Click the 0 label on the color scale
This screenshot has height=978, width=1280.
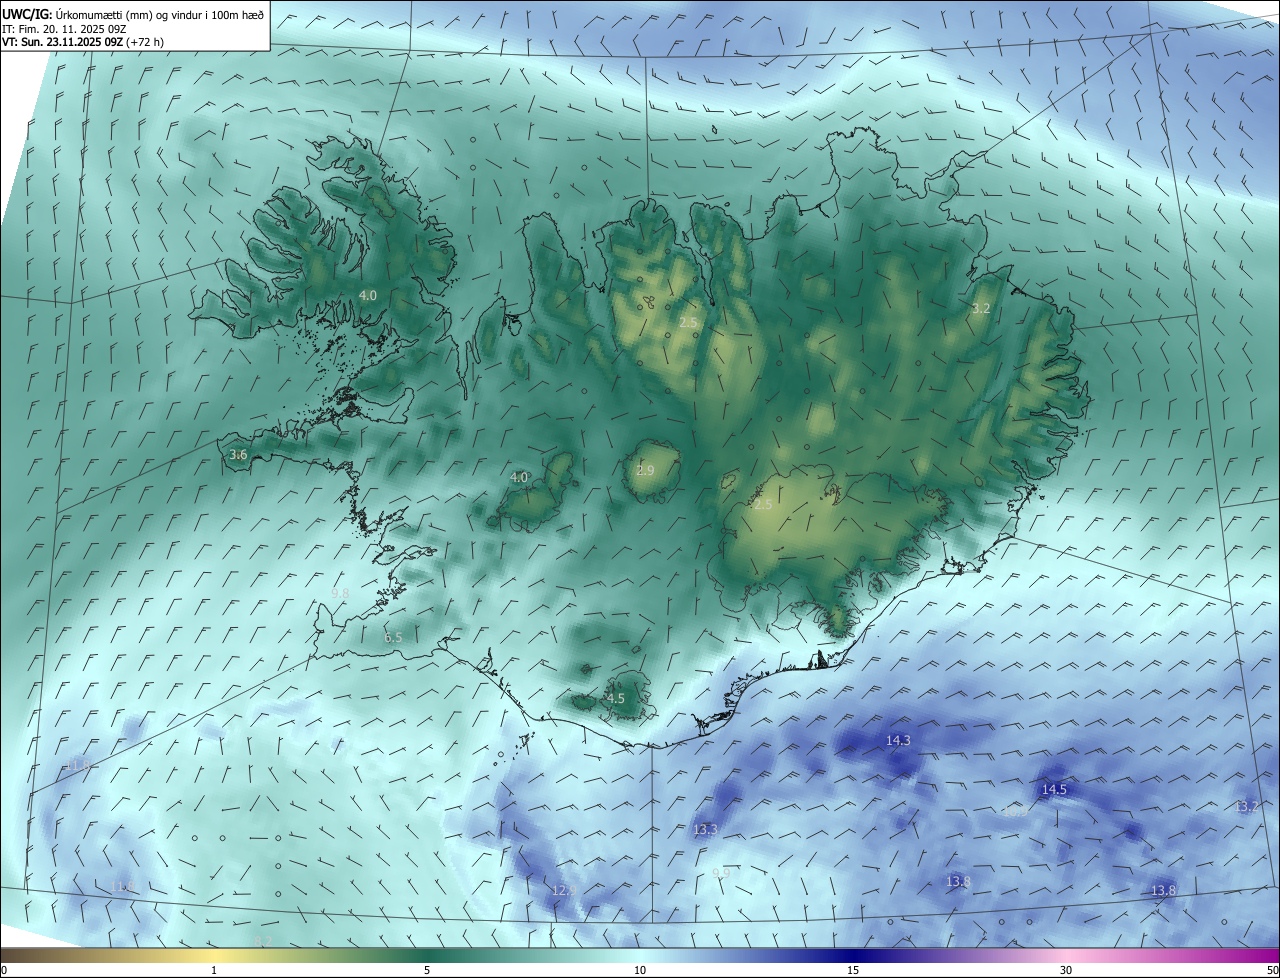[4, 970]
